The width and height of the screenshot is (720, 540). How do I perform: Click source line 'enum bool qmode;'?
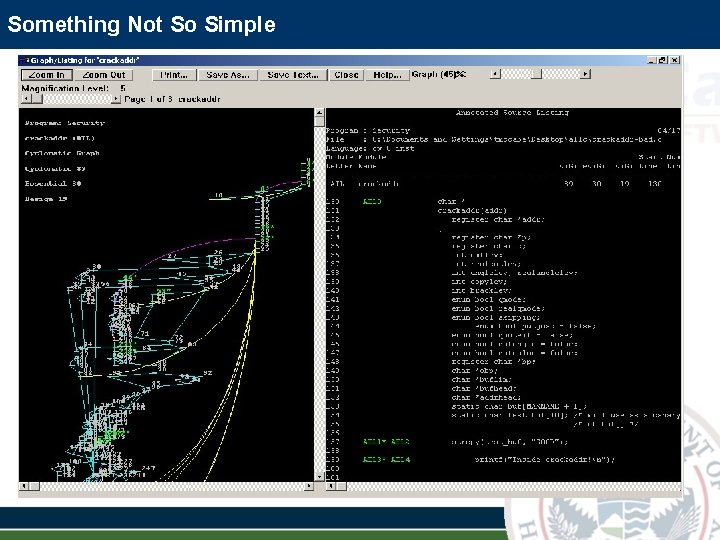click(489, 299)
